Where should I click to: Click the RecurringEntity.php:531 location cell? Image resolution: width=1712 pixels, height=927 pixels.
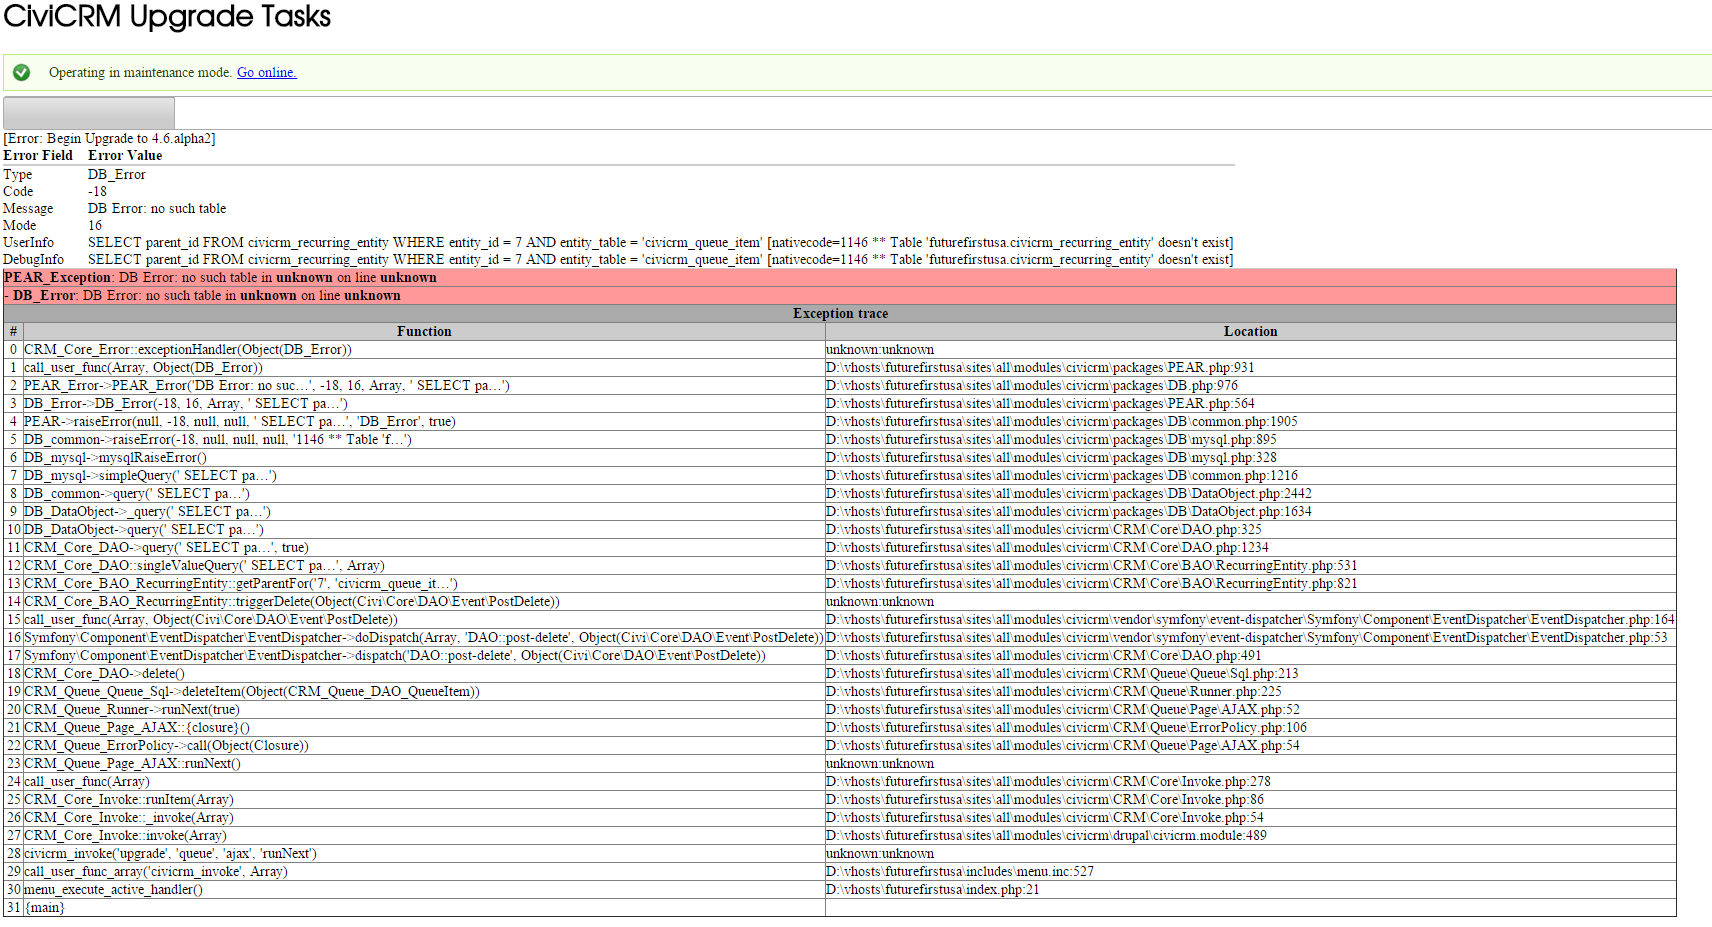[1251, 566]
